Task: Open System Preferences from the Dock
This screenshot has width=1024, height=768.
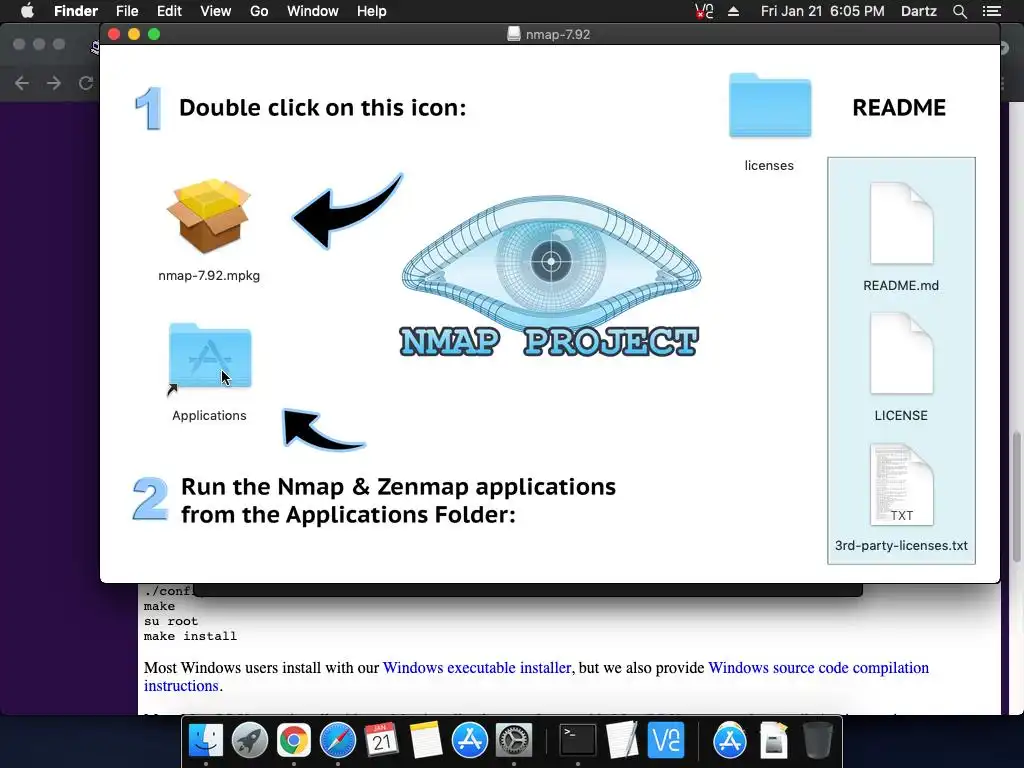Action: (514, 740)
